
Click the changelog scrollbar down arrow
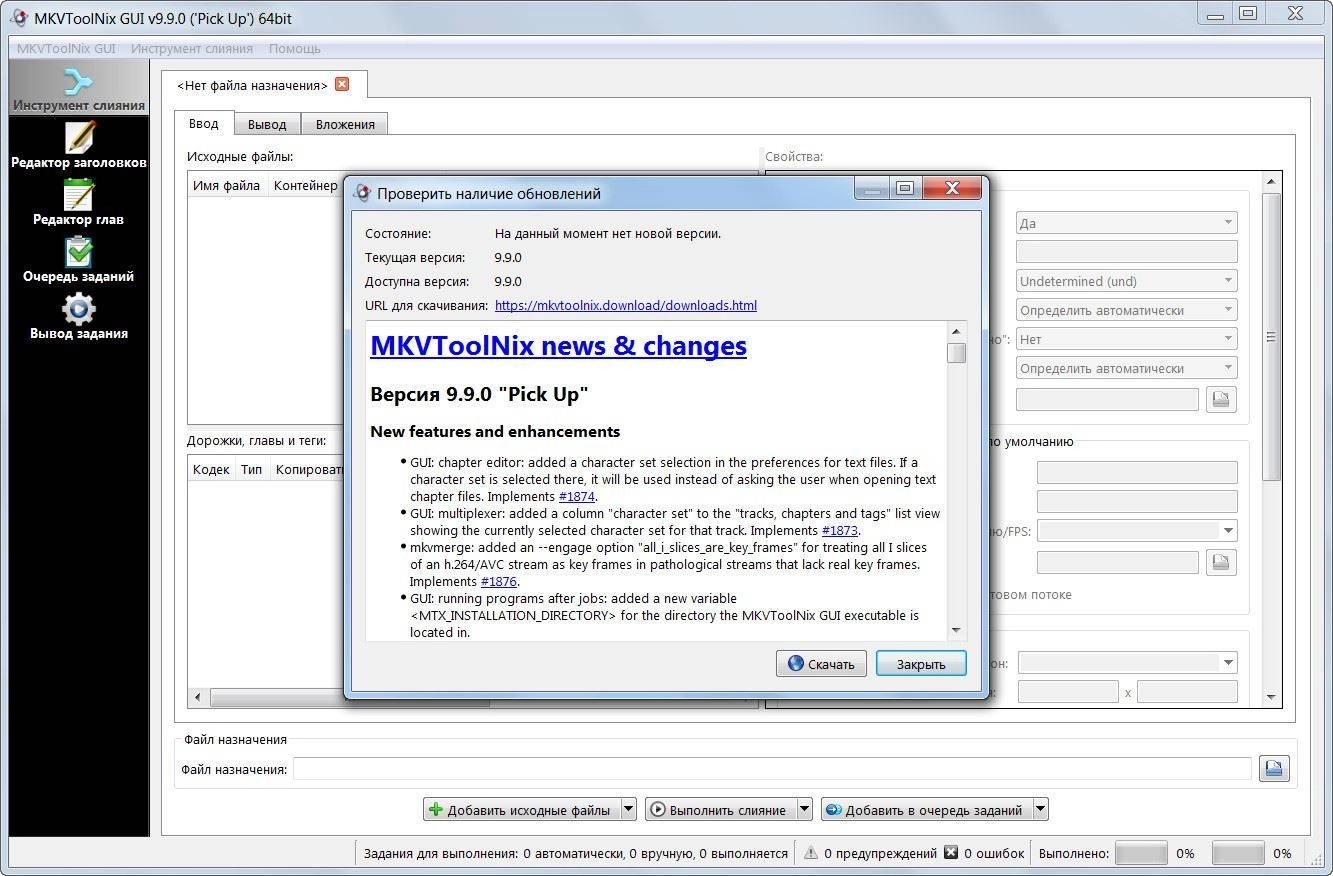pos(956,630)
